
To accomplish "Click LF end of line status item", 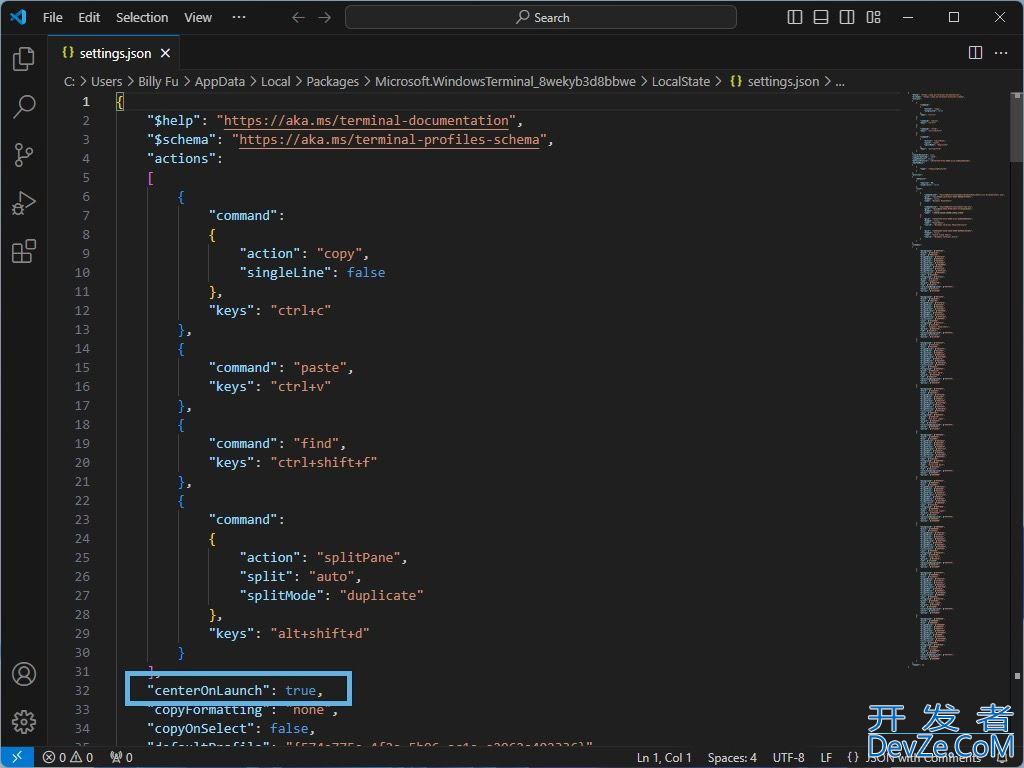I will (826, 758).
